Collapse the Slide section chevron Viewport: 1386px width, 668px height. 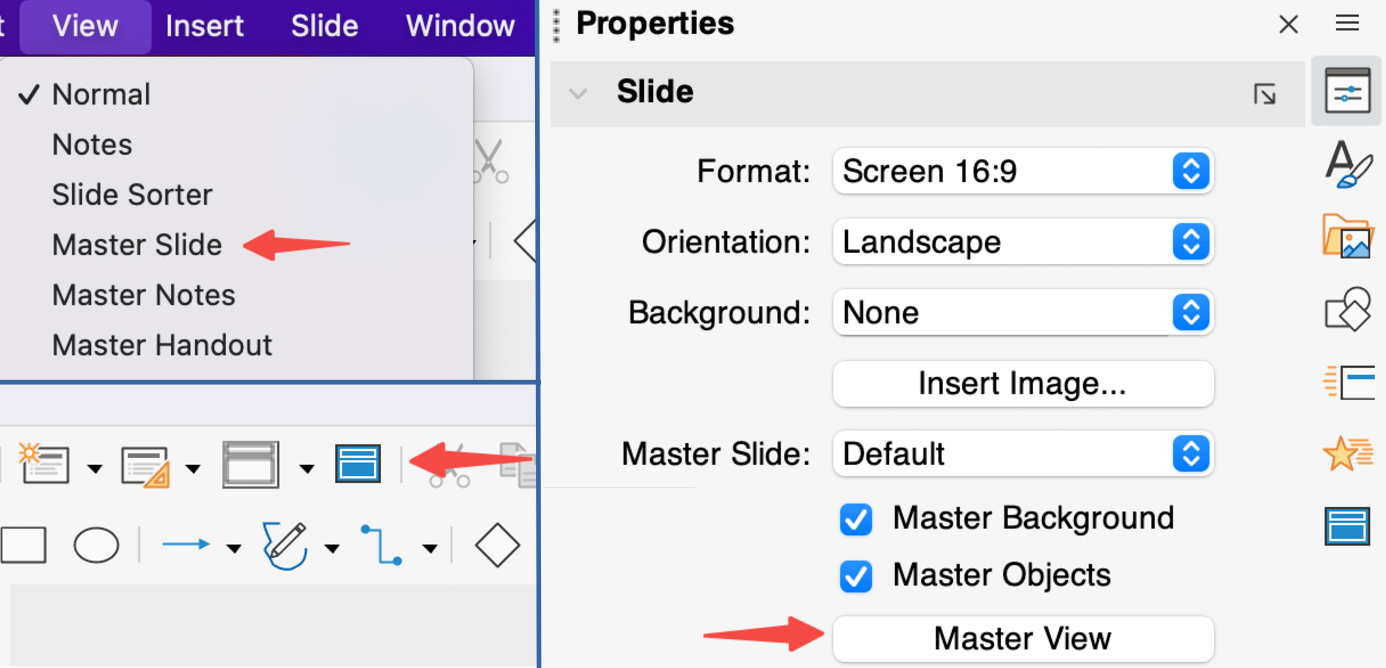[x=578, y=93]
